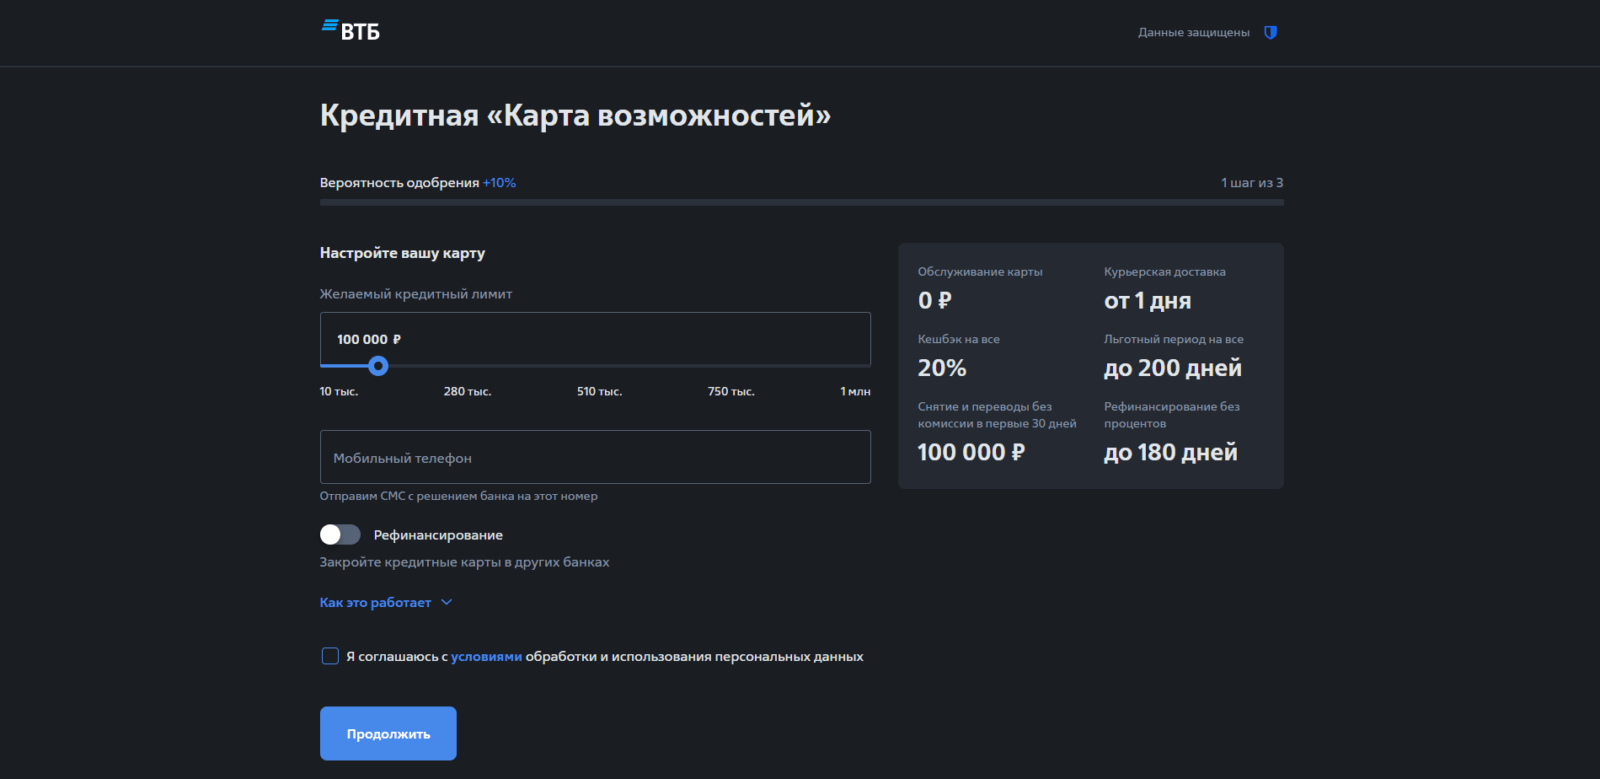This screenshot has height=779, width=1600.
Task: Click the "20%" cashback value
Action: click(x=942, y=368)
